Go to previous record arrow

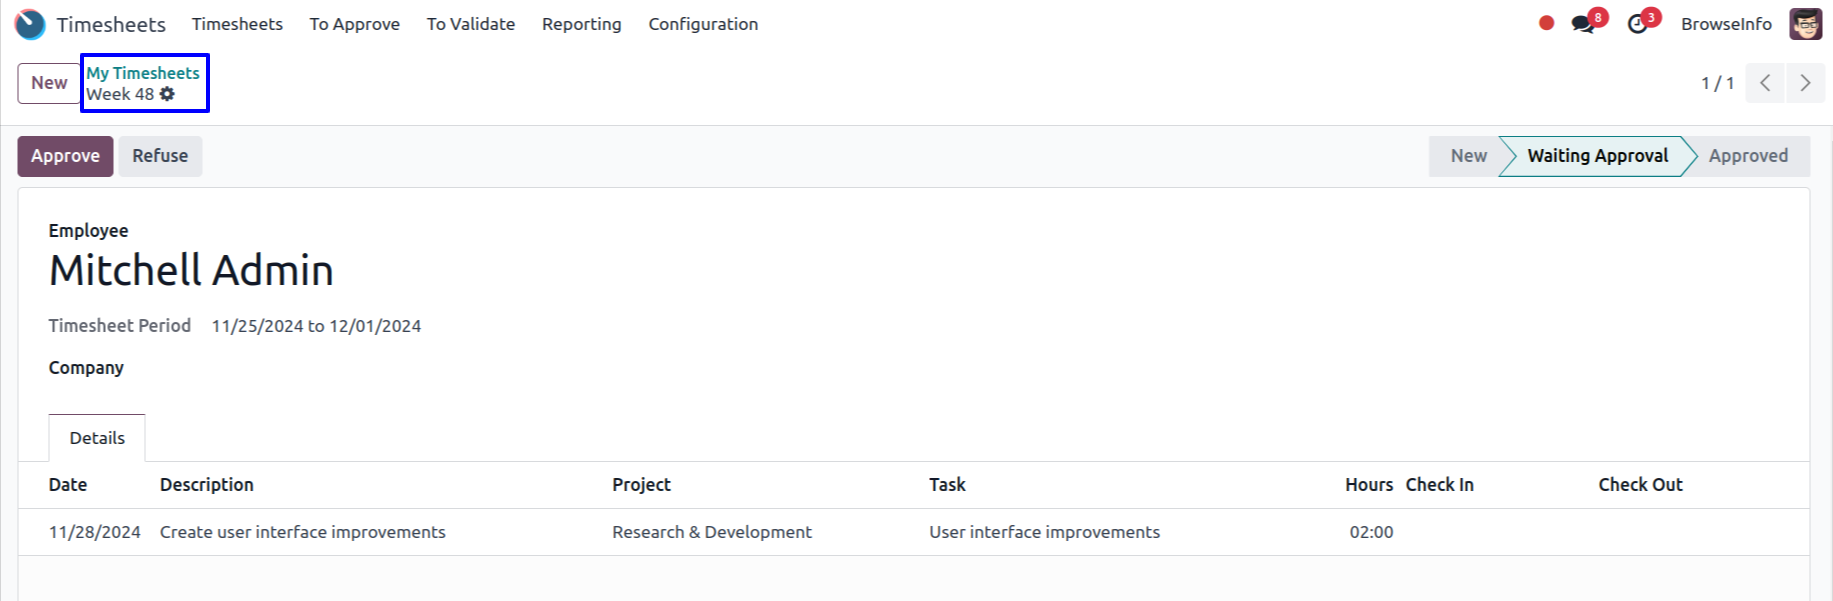(x=1765, y=83)
